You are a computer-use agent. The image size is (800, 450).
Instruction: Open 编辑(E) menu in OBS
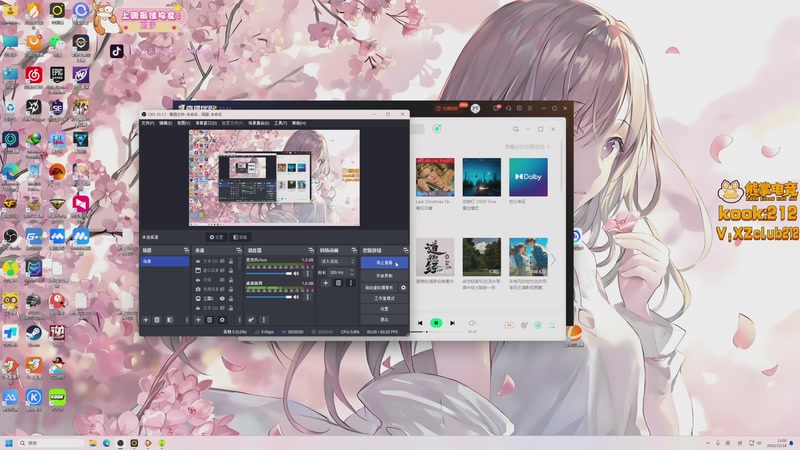(x=165, y=123)
